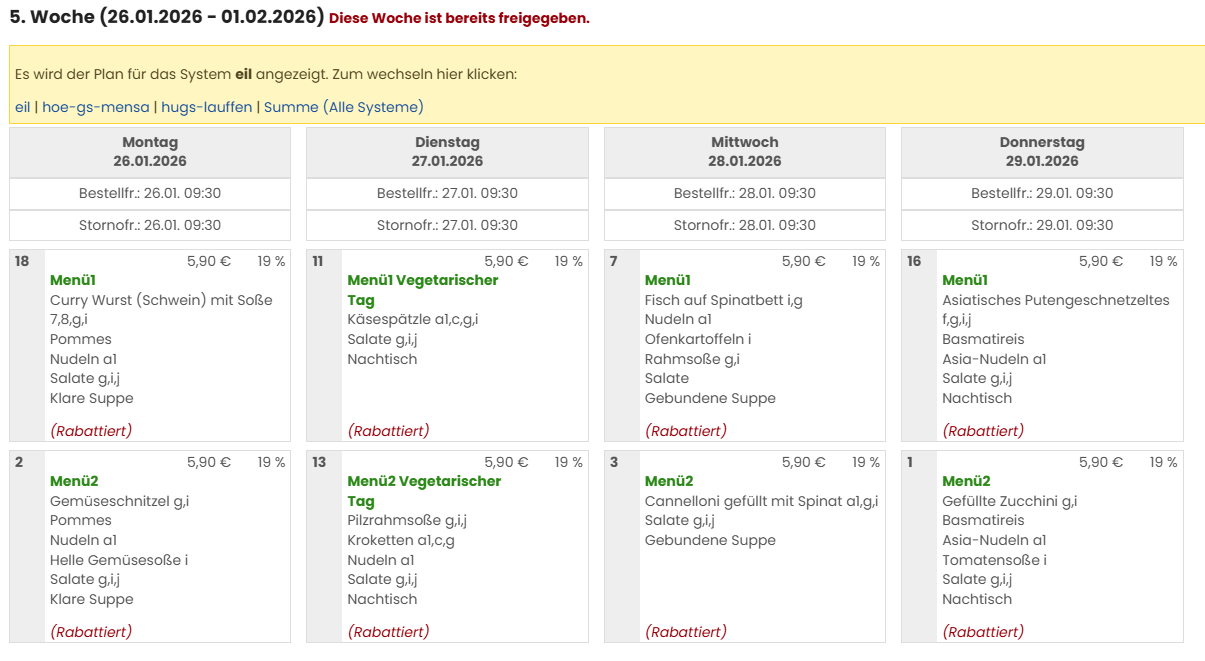Click the Donnerstag 29.01.2026 day header
This screenshot has width=1205, height=661.
tap(1042, 152)
